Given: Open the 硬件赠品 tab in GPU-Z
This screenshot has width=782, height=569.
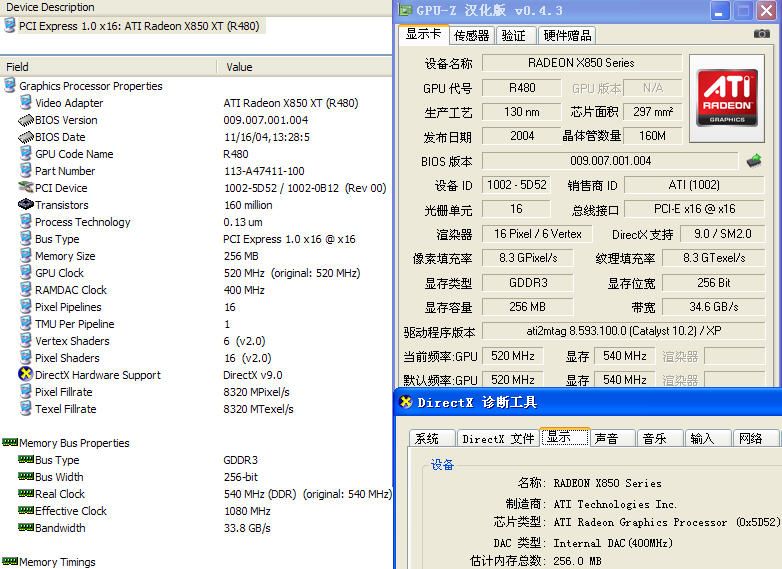Looking at the screenshot, I should [x=567, y=36].
